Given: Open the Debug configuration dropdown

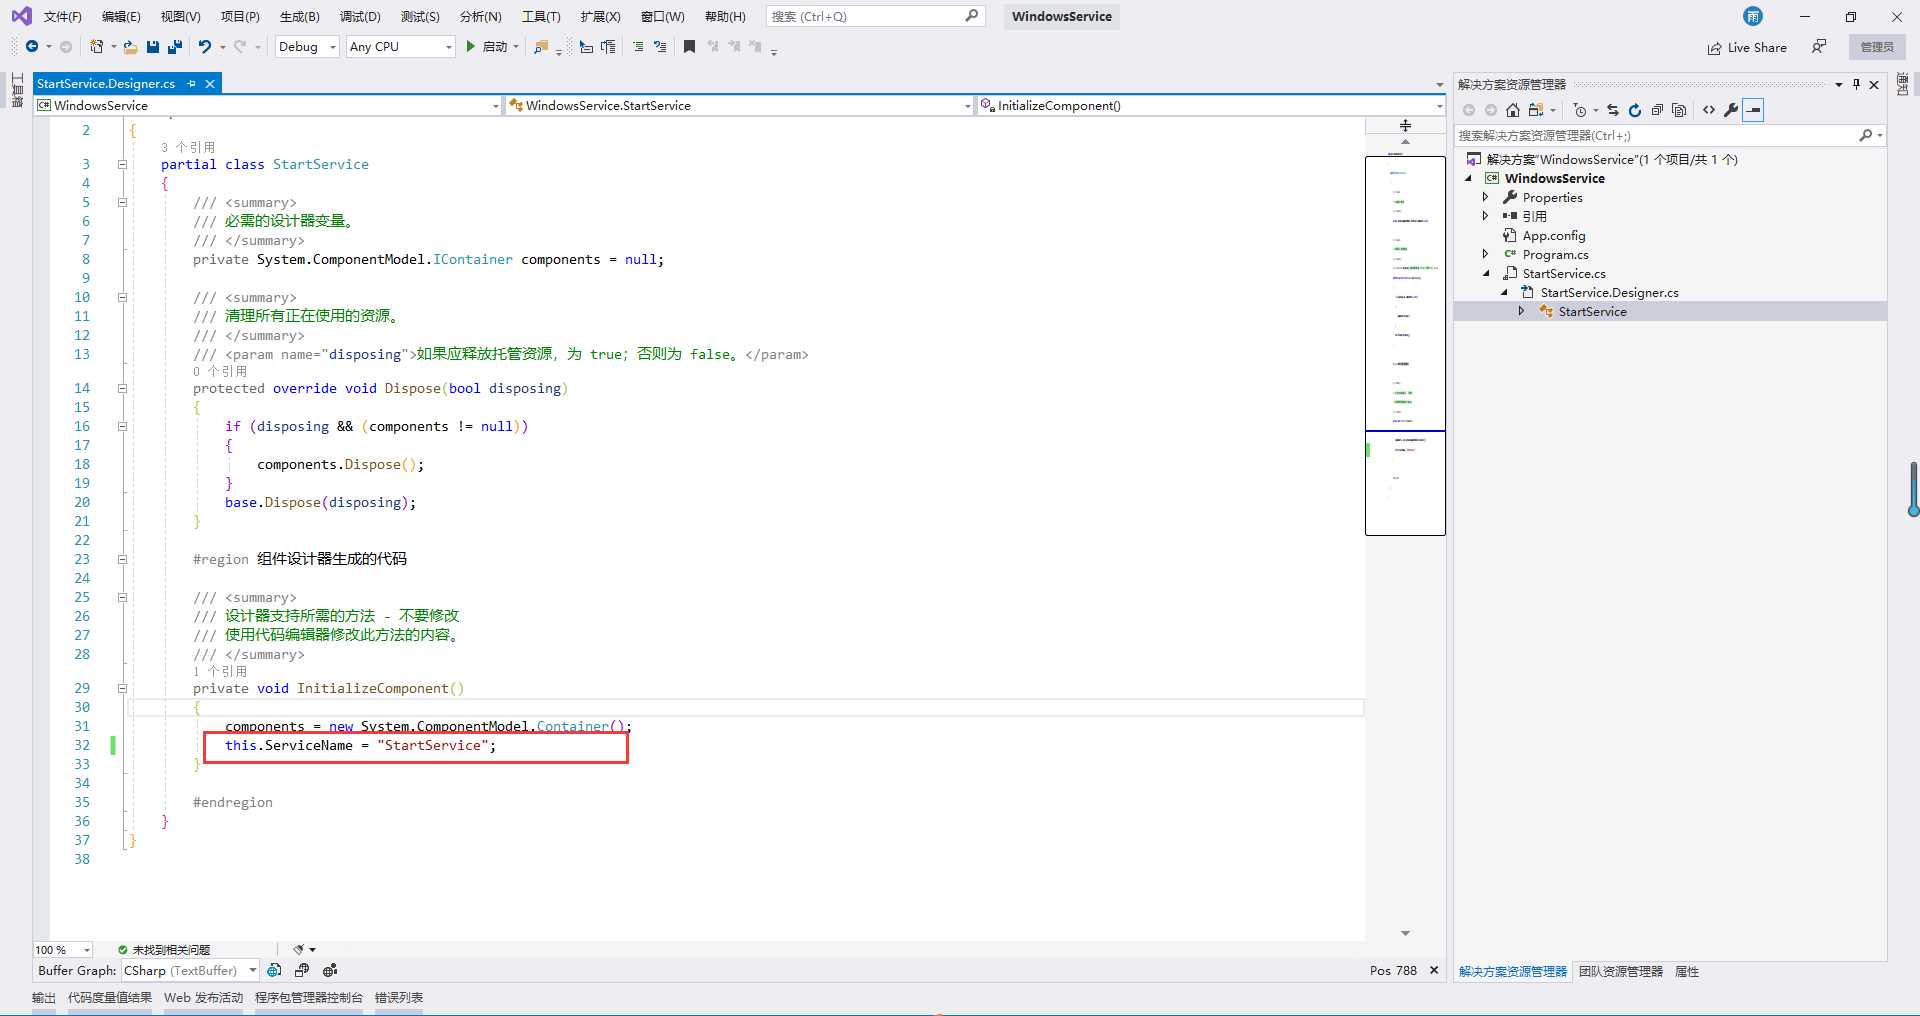Looking at the screenshot, I should 307,47.
